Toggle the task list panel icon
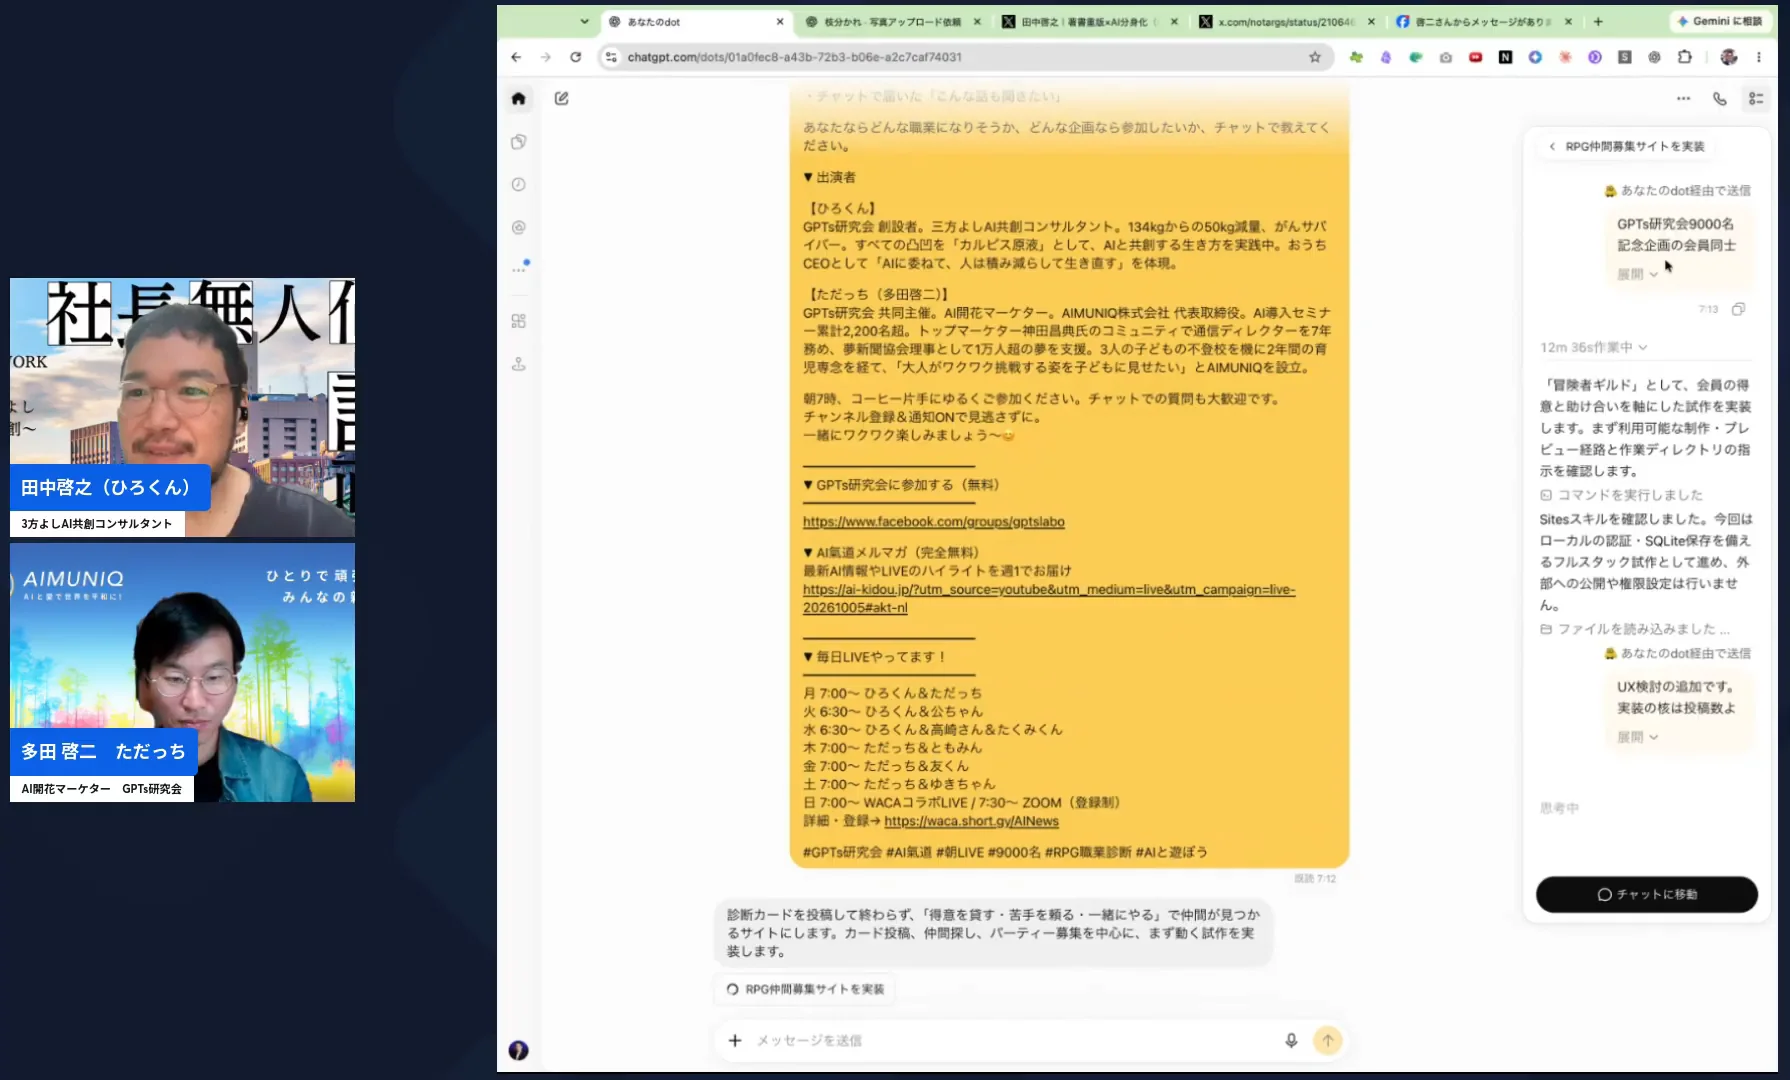The image size is (1790, 1080). (x=1755, y=98)
